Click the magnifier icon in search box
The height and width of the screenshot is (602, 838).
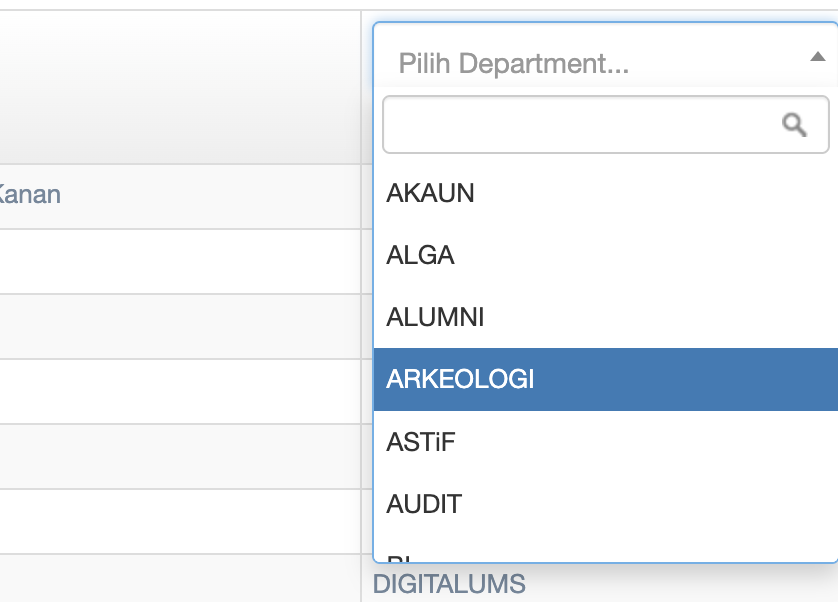794,124
